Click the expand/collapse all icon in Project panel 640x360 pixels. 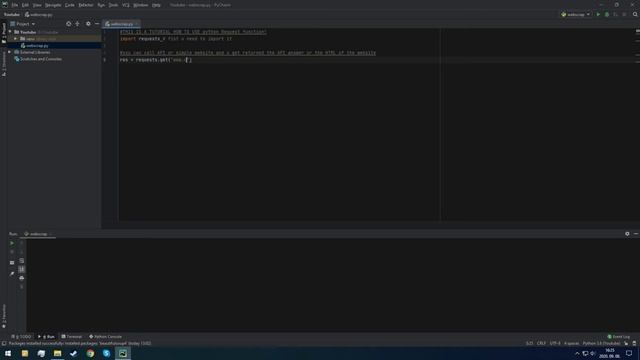click(x=78, y=24)
